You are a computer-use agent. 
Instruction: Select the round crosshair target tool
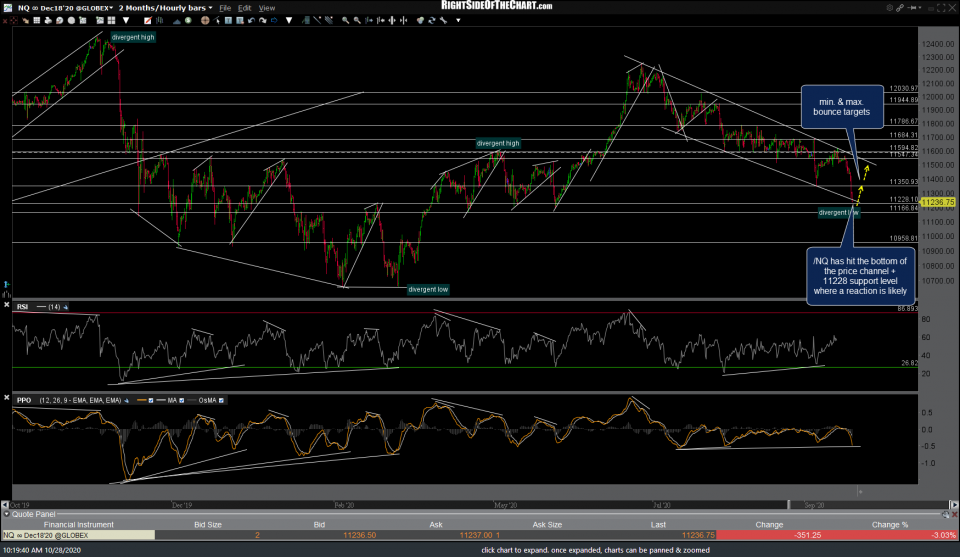(205, 20)
